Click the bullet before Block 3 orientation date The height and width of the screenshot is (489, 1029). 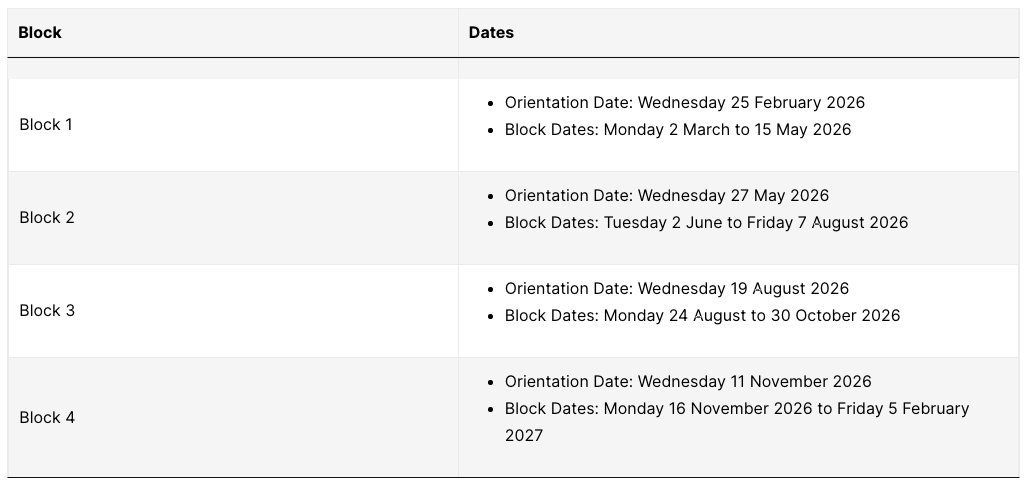(x=491, y=289)
